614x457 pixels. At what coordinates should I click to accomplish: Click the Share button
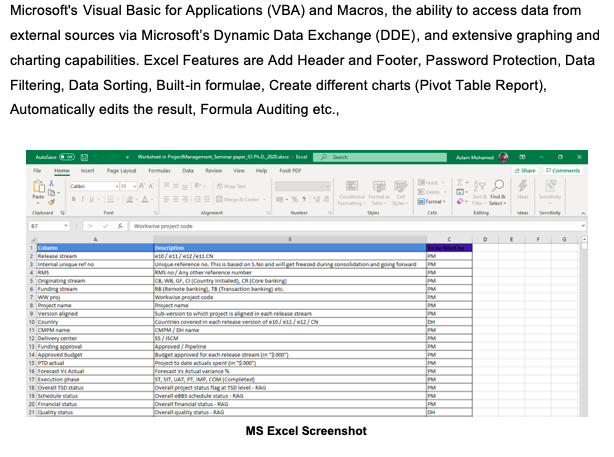pos(525,171)
